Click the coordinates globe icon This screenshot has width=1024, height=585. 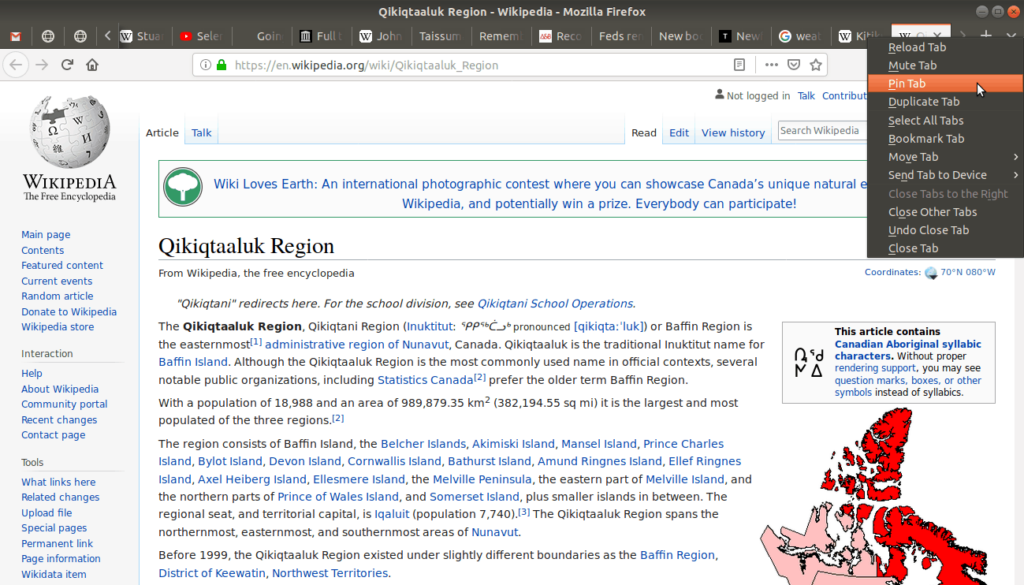[x=931, y=273]
